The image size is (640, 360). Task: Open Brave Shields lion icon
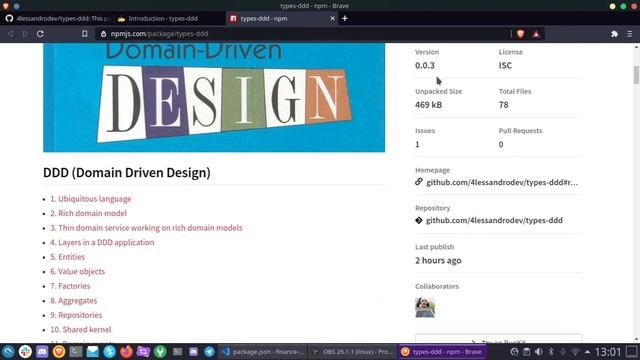(520, 34)
